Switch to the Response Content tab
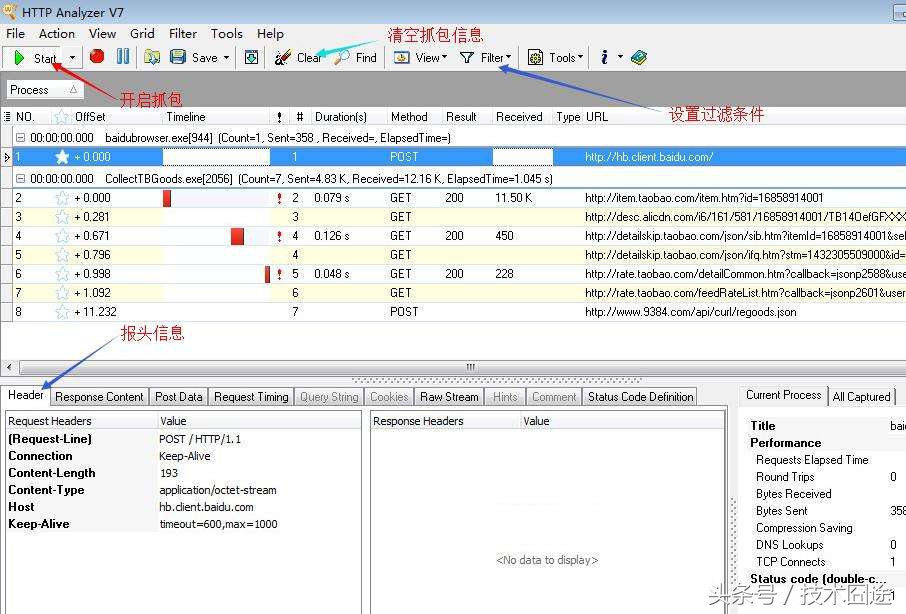Viewport: 906px width, 614px height. click(99, 397)
